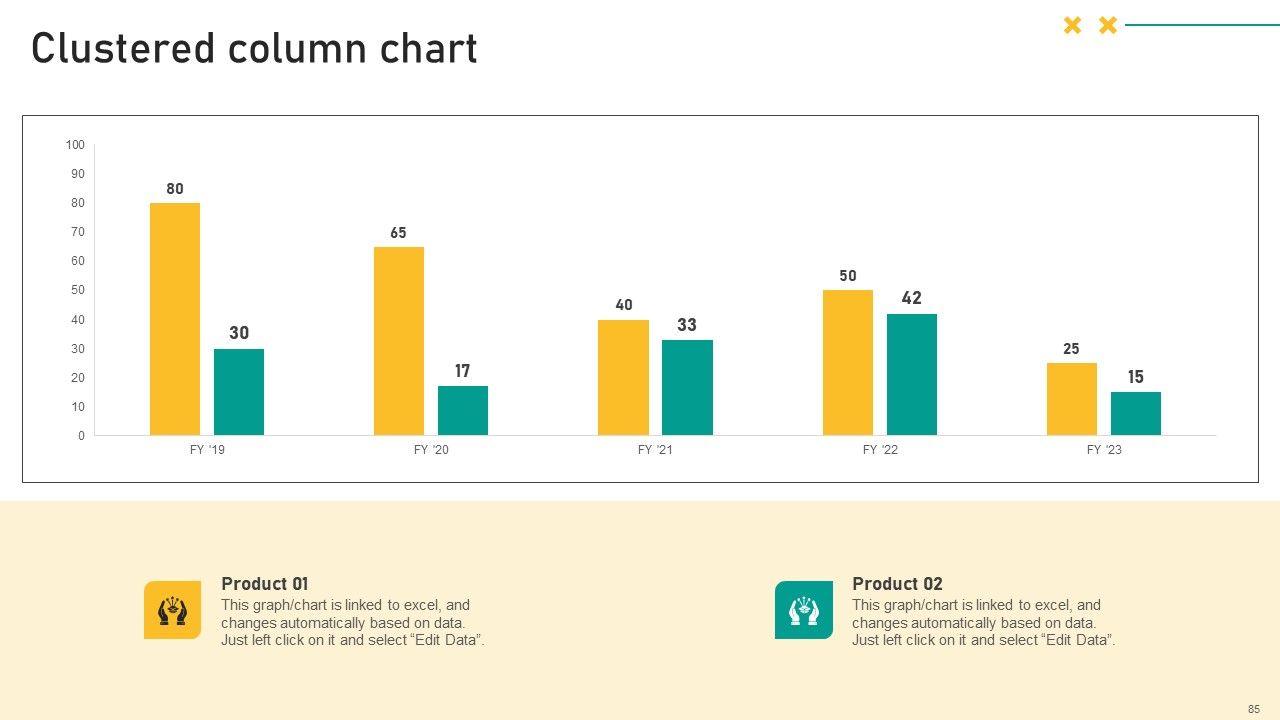
Task: Click the yellow Product 01 hands icon
Action: [172, 610]
